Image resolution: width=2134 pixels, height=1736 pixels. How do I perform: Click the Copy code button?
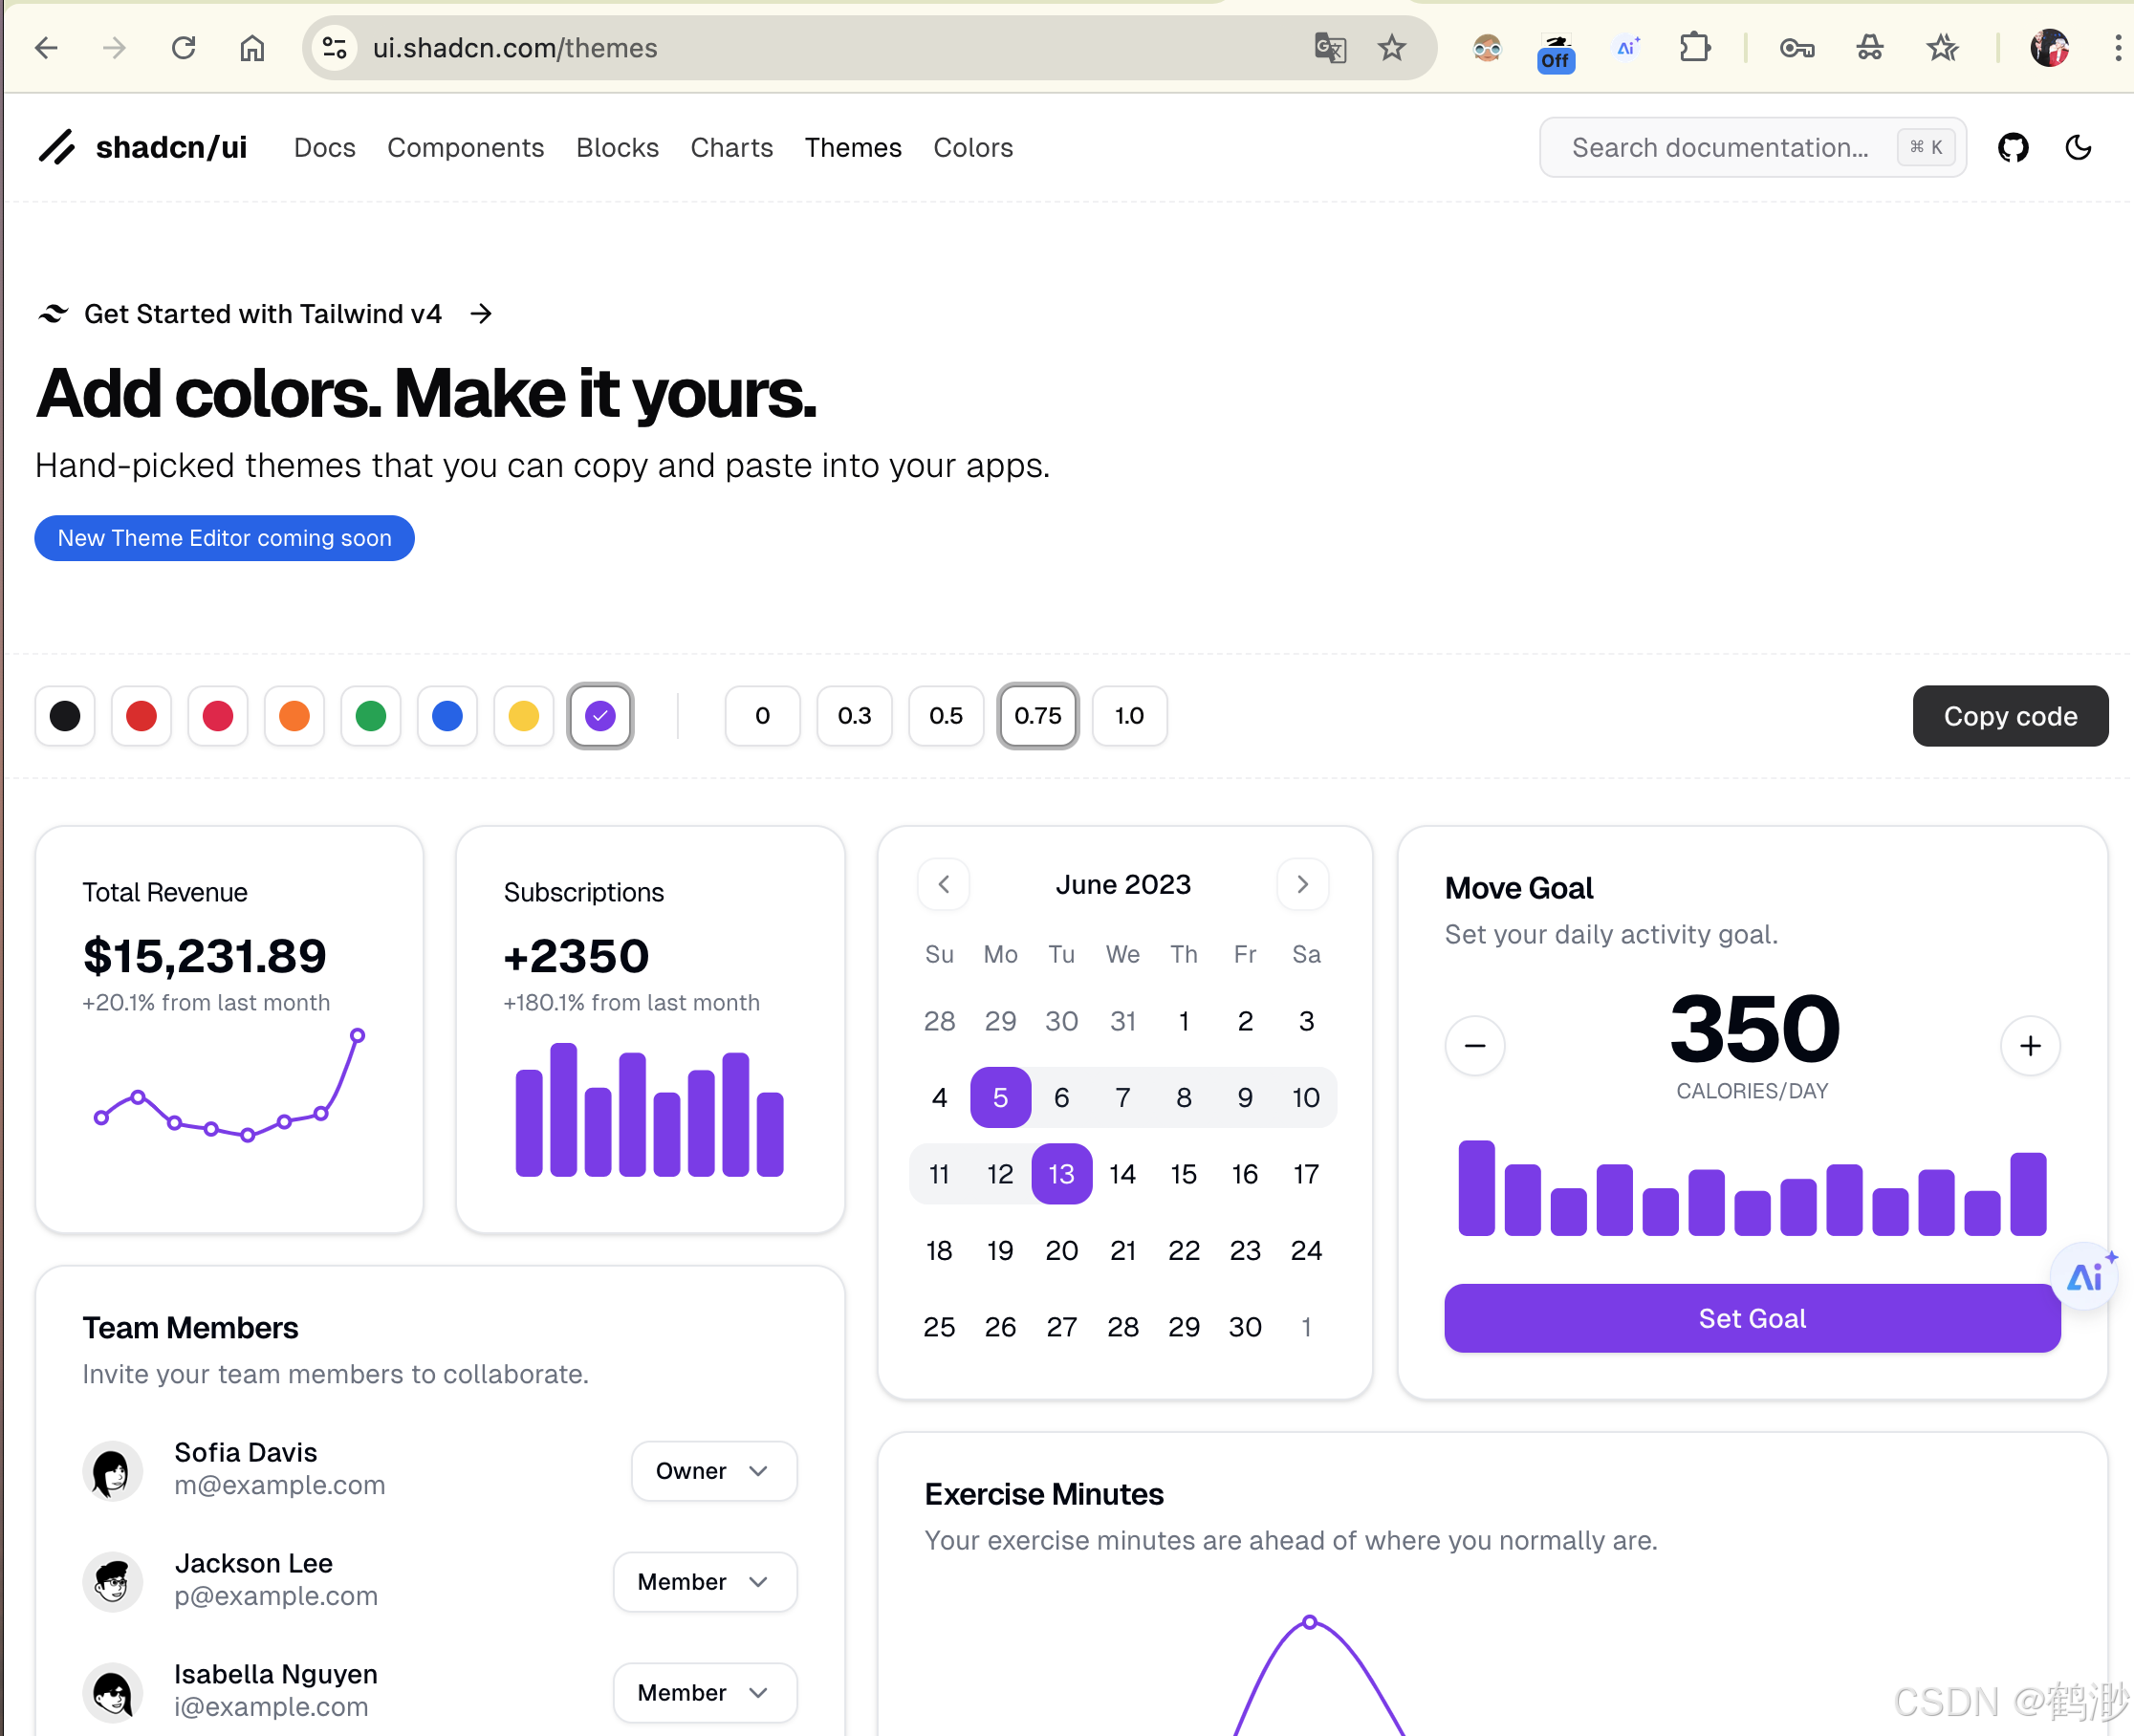point(2009,716)
